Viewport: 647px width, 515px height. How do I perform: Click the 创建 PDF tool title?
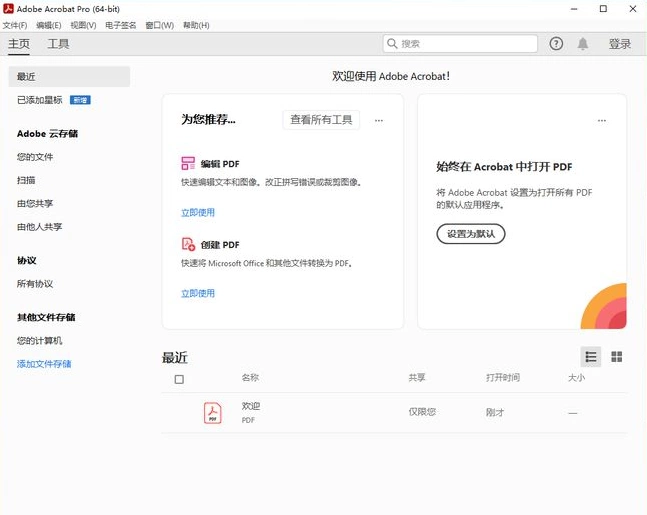(x=220, y=245)
